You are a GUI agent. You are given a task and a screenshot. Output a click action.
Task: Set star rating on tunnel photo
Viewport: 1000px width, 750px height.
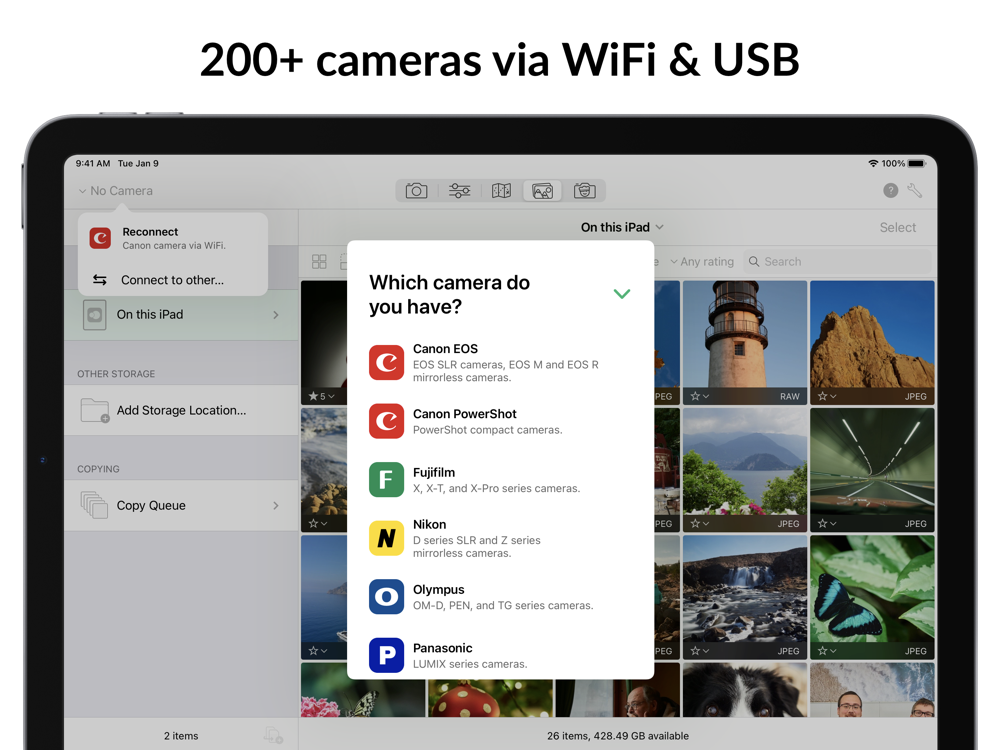coord(827,524)
